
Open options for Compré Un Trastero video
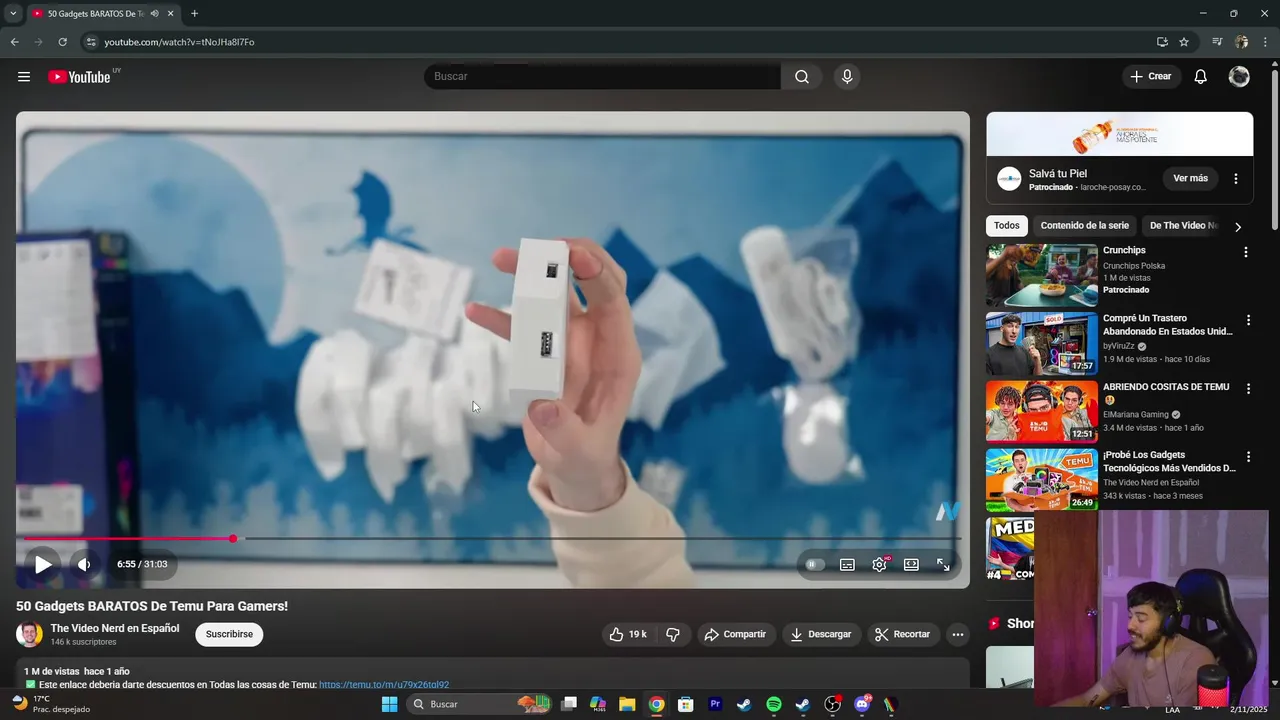pos(1248,320)
